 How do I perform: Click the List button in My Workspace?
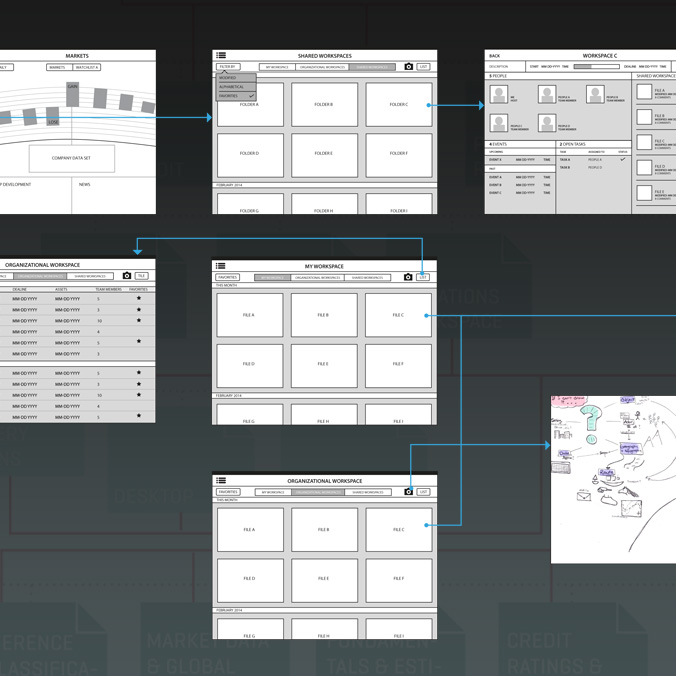click(422, 277)
